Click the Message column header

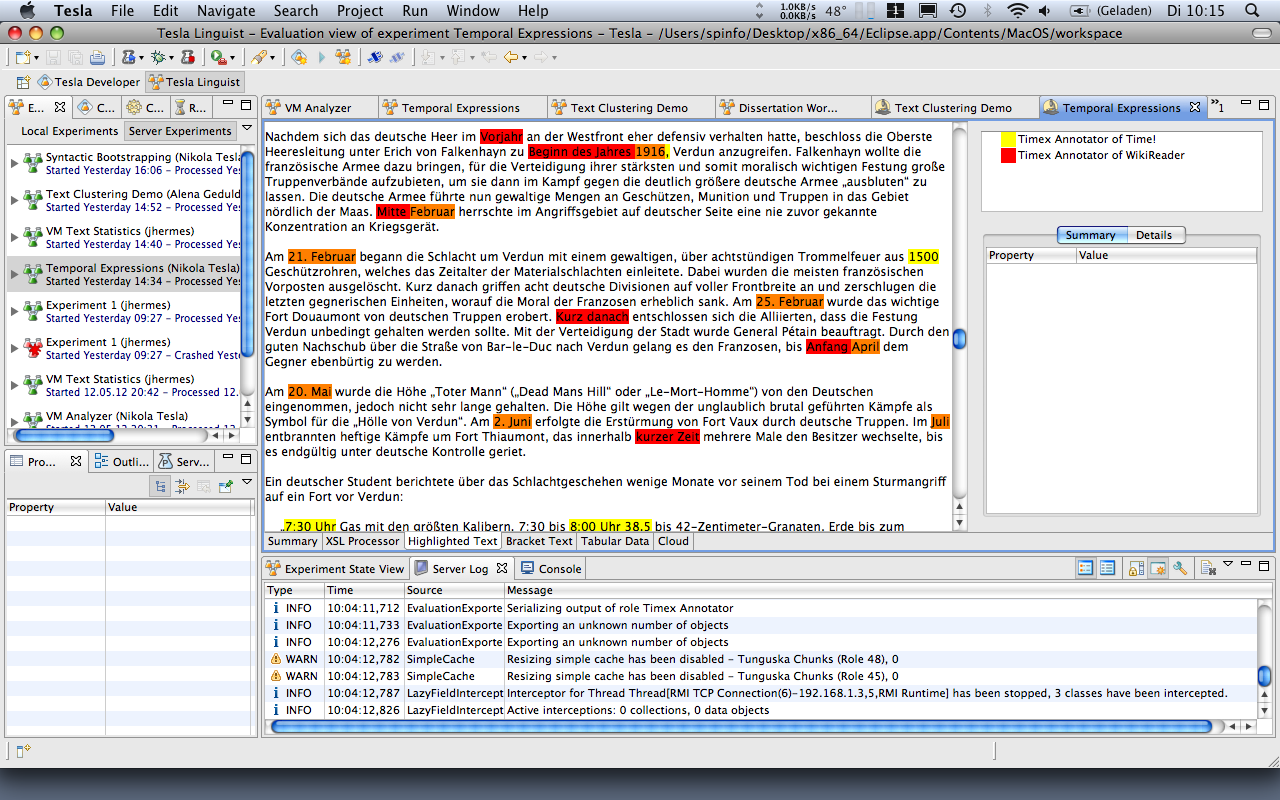point(879,590)
